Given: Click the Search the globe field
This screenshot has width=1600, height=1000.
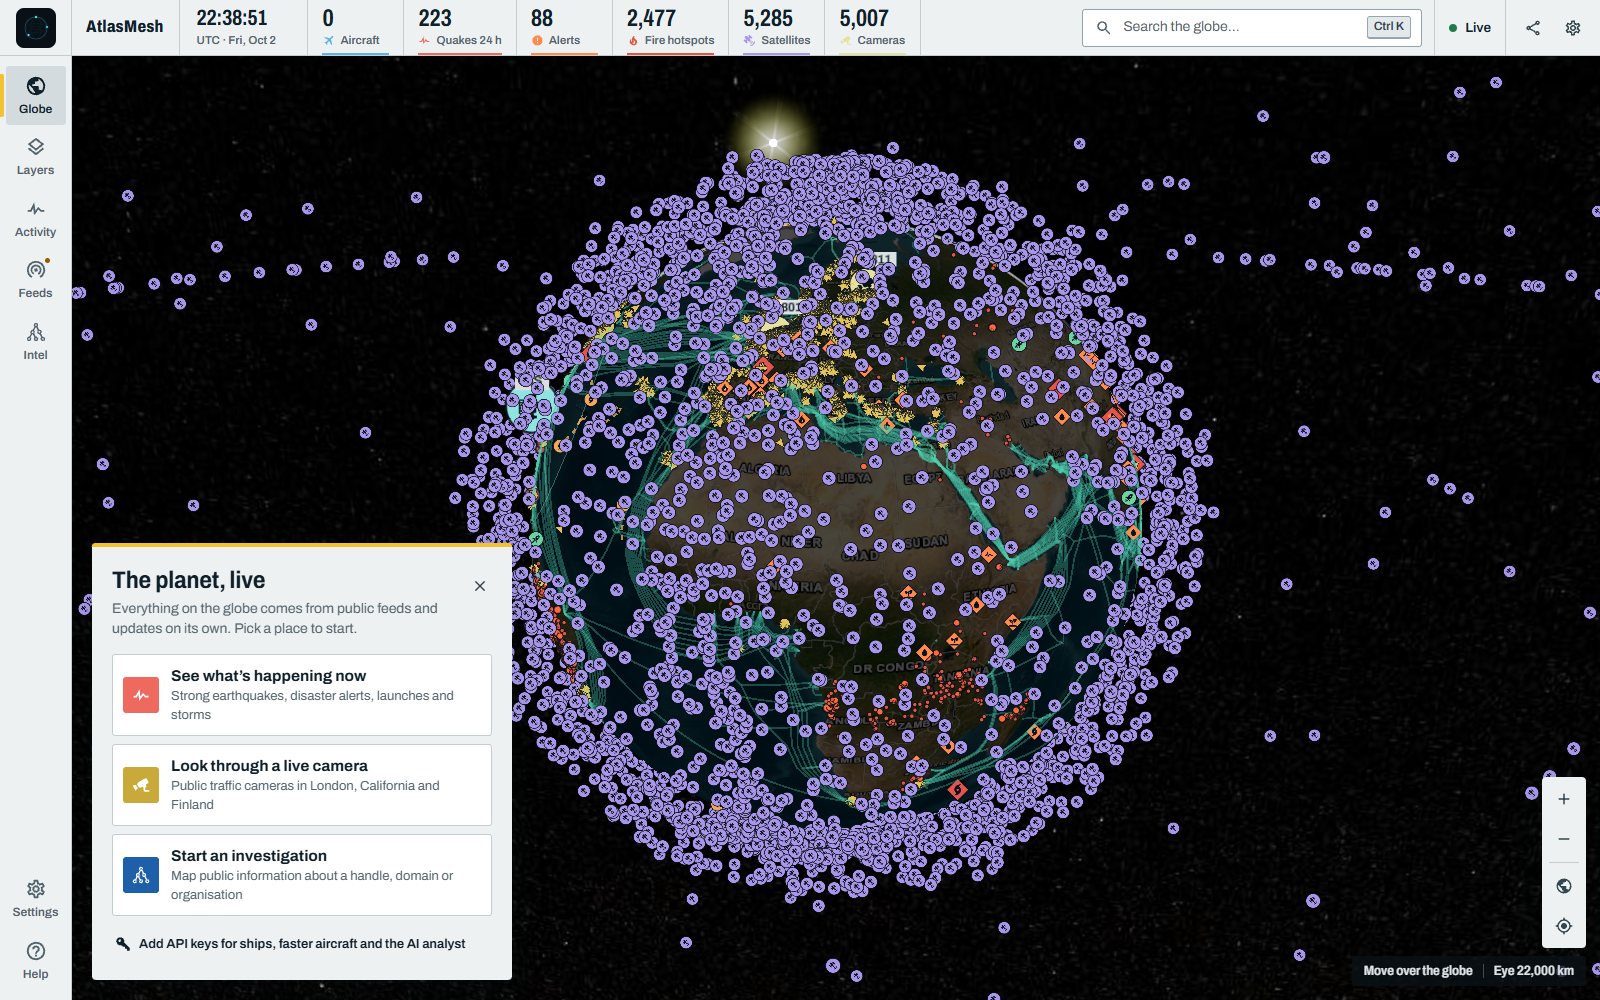Looking at the screenshot, I should [1251, 27].
